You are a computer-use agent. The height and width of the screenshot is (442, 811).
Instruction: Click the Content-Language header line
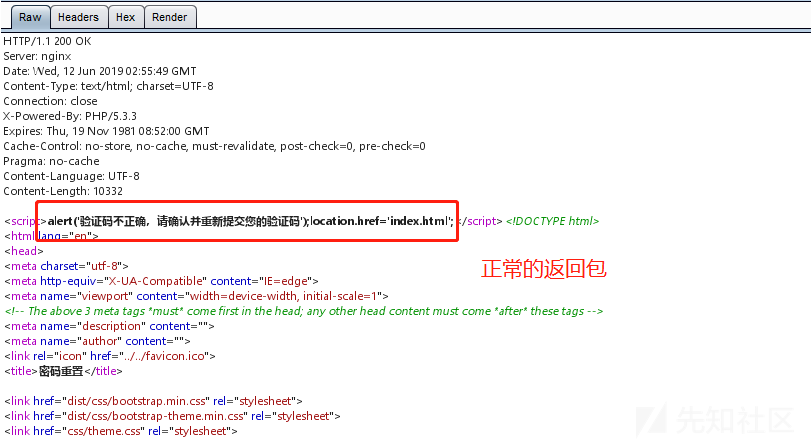pos(71,176)
